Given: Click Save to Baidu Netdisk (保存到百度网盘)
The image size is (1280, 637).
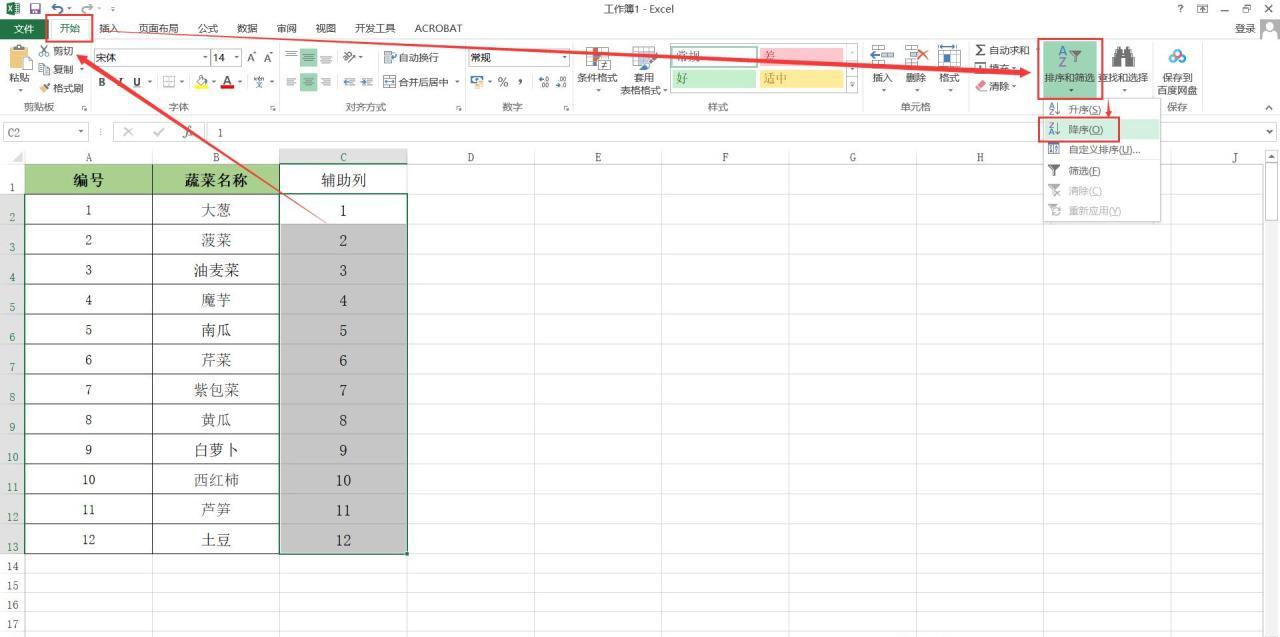Looking at the screenshot, I should 1177,72.
